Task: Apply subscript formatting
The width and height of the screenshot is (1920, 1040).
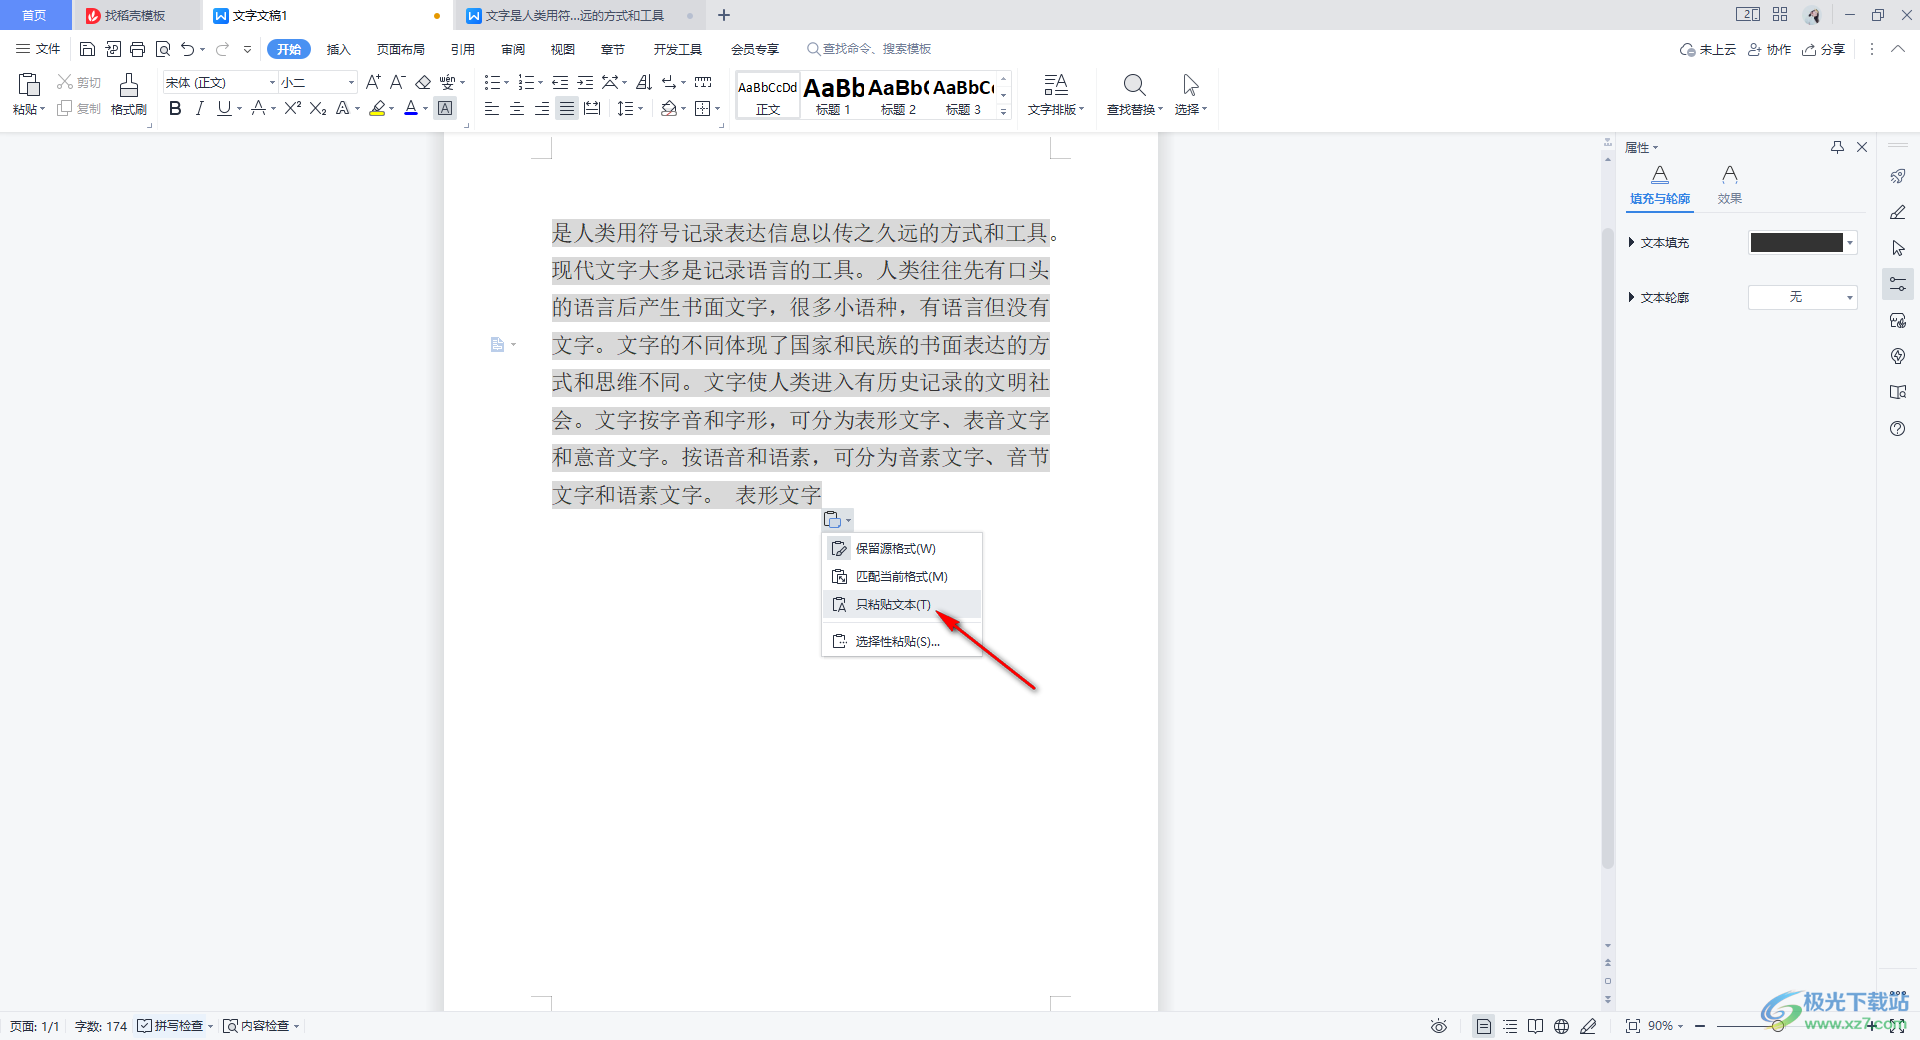Action: click(x=317, y=108)
